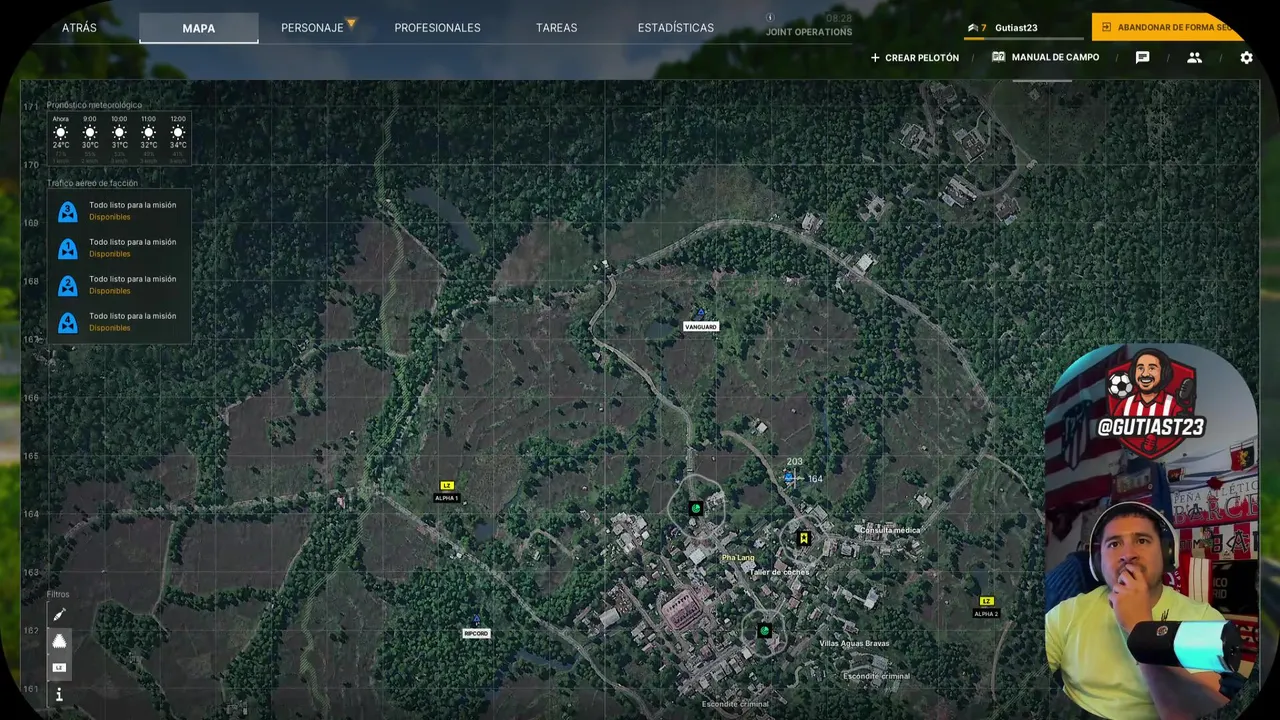The width and height of the screenshot is (1280, 720).
Task: Click the Gutiast23 player name
Action: click(1016, 28)
